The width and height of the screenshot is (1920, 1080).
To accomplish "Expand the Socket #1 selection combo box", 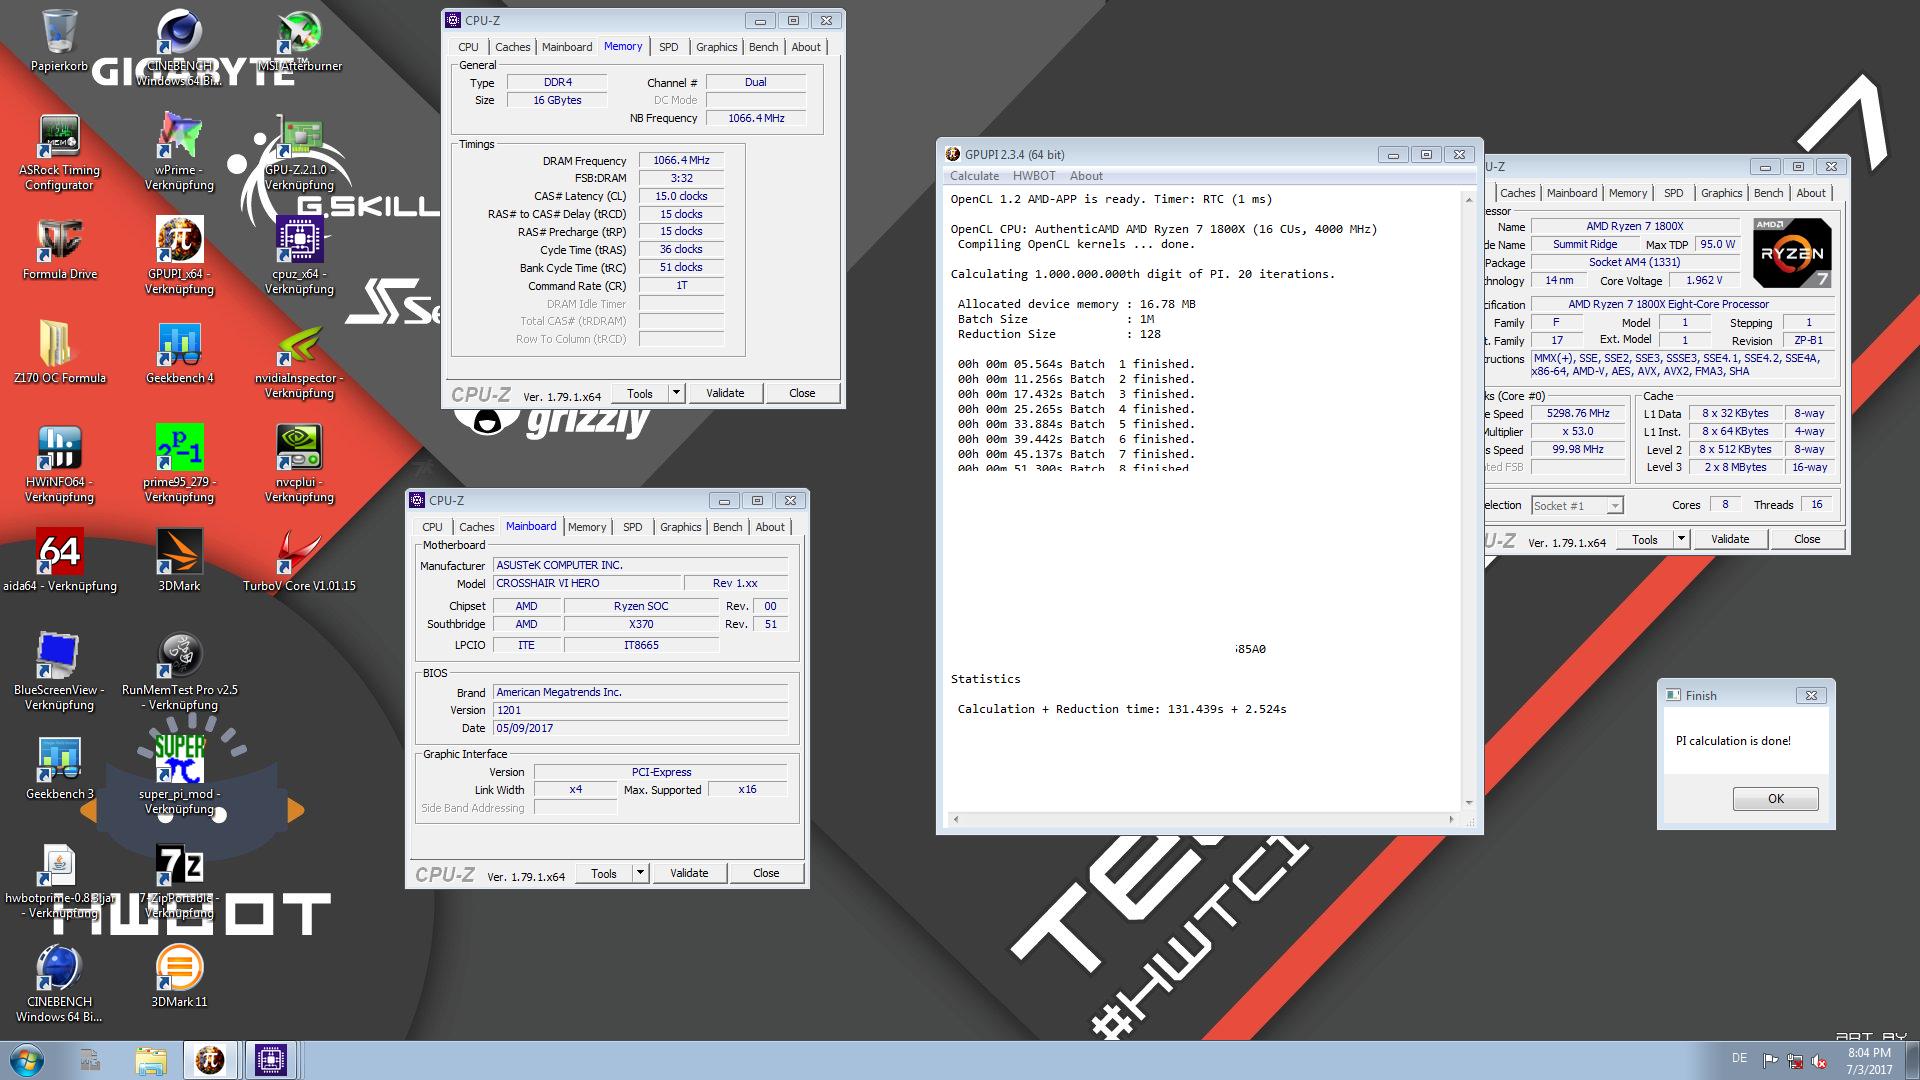I will [1578, 505].
